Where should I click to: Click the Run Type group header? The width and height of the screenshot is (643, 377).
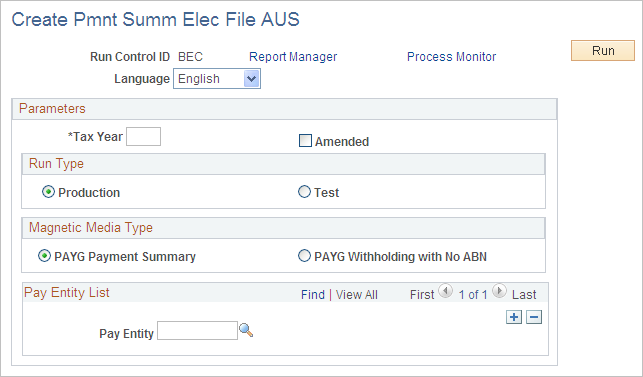coord(283,164)
